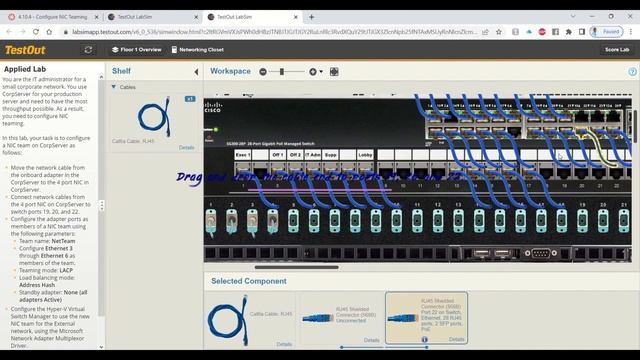Viewport: 640px width, 360px height.
Task: Click the Exec 1 patch panel label
Action: click(x=242, y=155)
